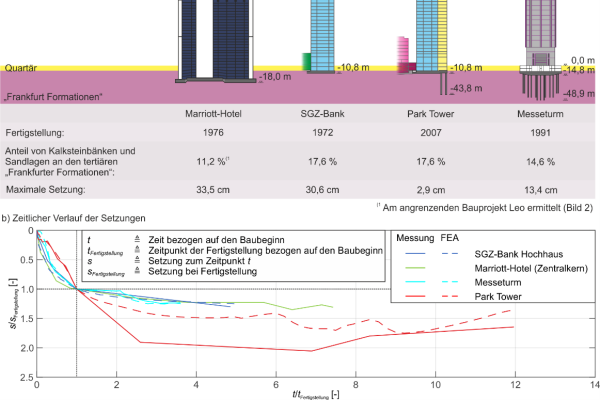
Task: Click the 'Messeturm' column heading
Action: [540, 114]
